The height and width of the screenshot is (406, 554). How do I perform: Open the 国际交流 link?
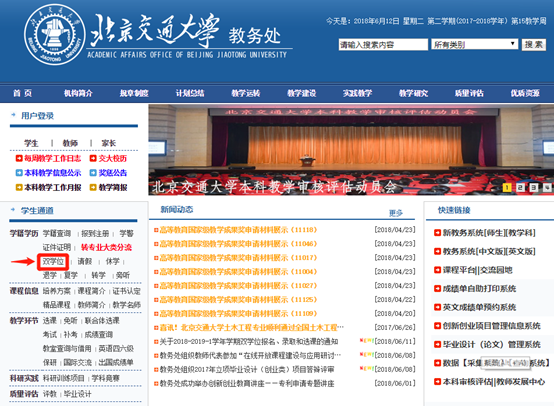tap(77, 362)
